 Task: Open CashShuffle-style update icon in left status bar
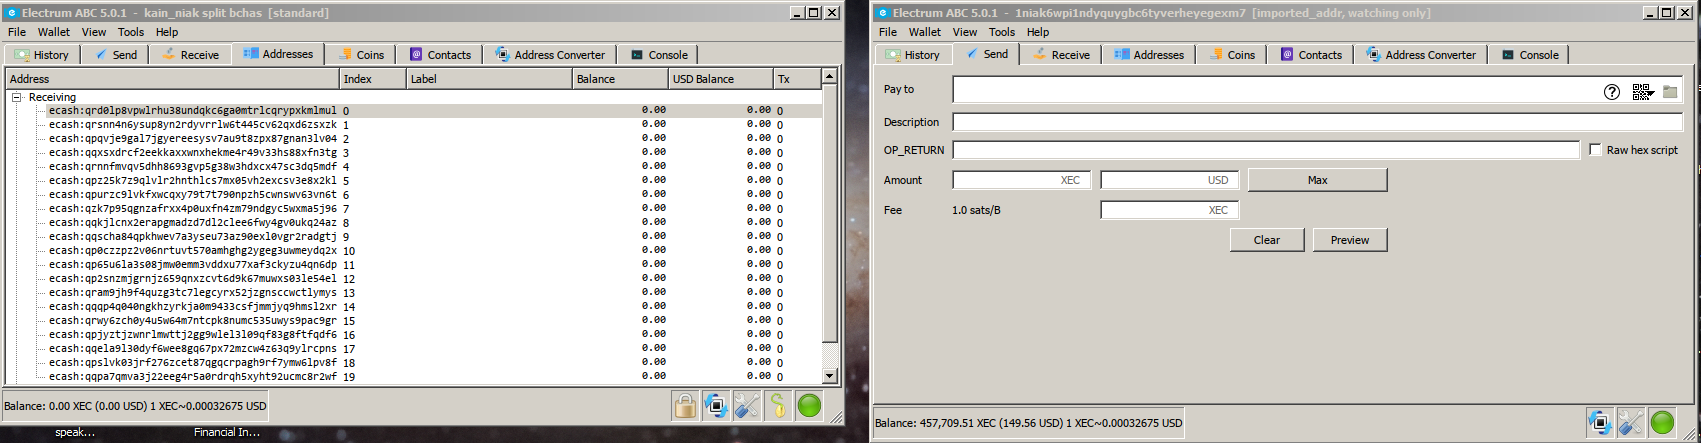click(x=716, y=405)
